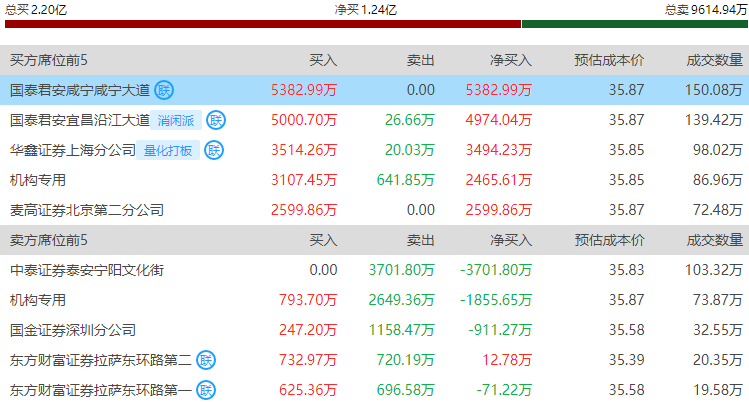Click 预估成本价 header in seller table
The width and height of the screenshot is (749, 403).
point(609,240)
